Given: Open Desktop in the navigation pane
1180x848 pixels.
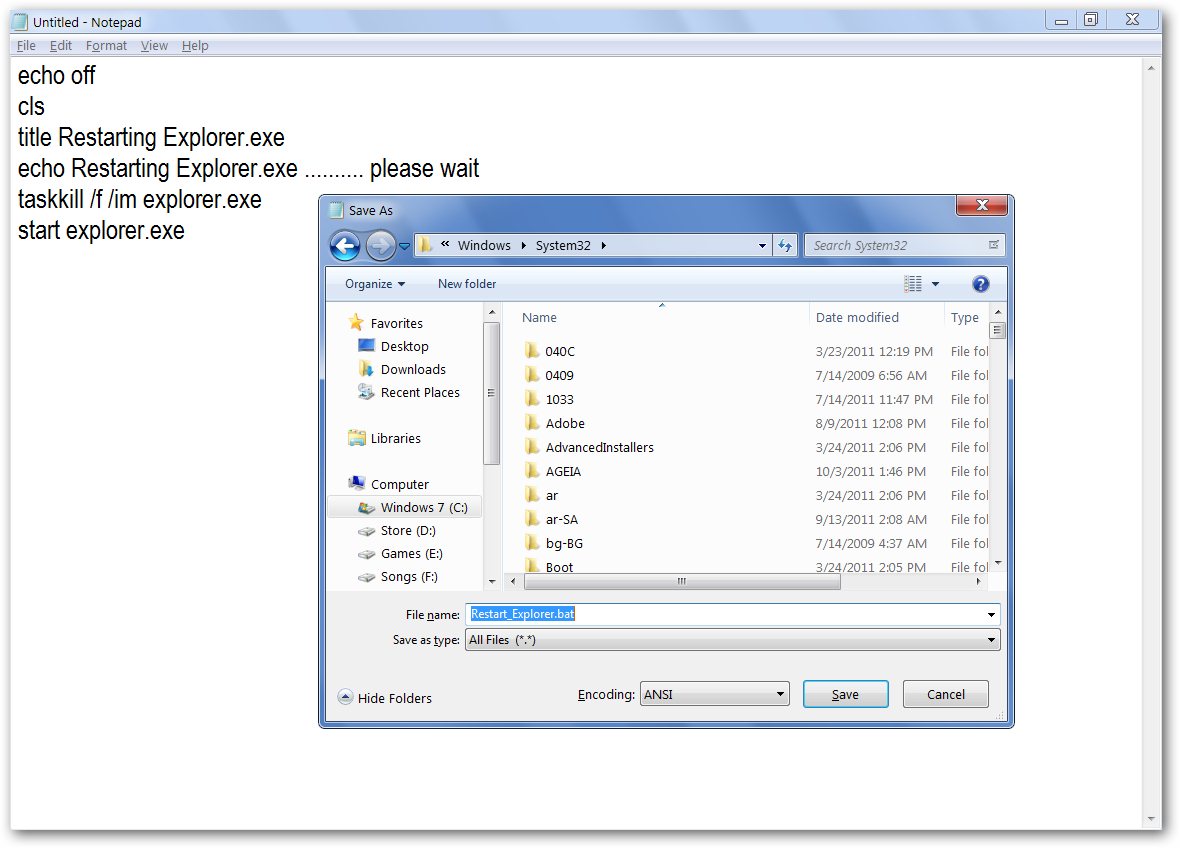Looking at the screenshot, I should 394,346.
